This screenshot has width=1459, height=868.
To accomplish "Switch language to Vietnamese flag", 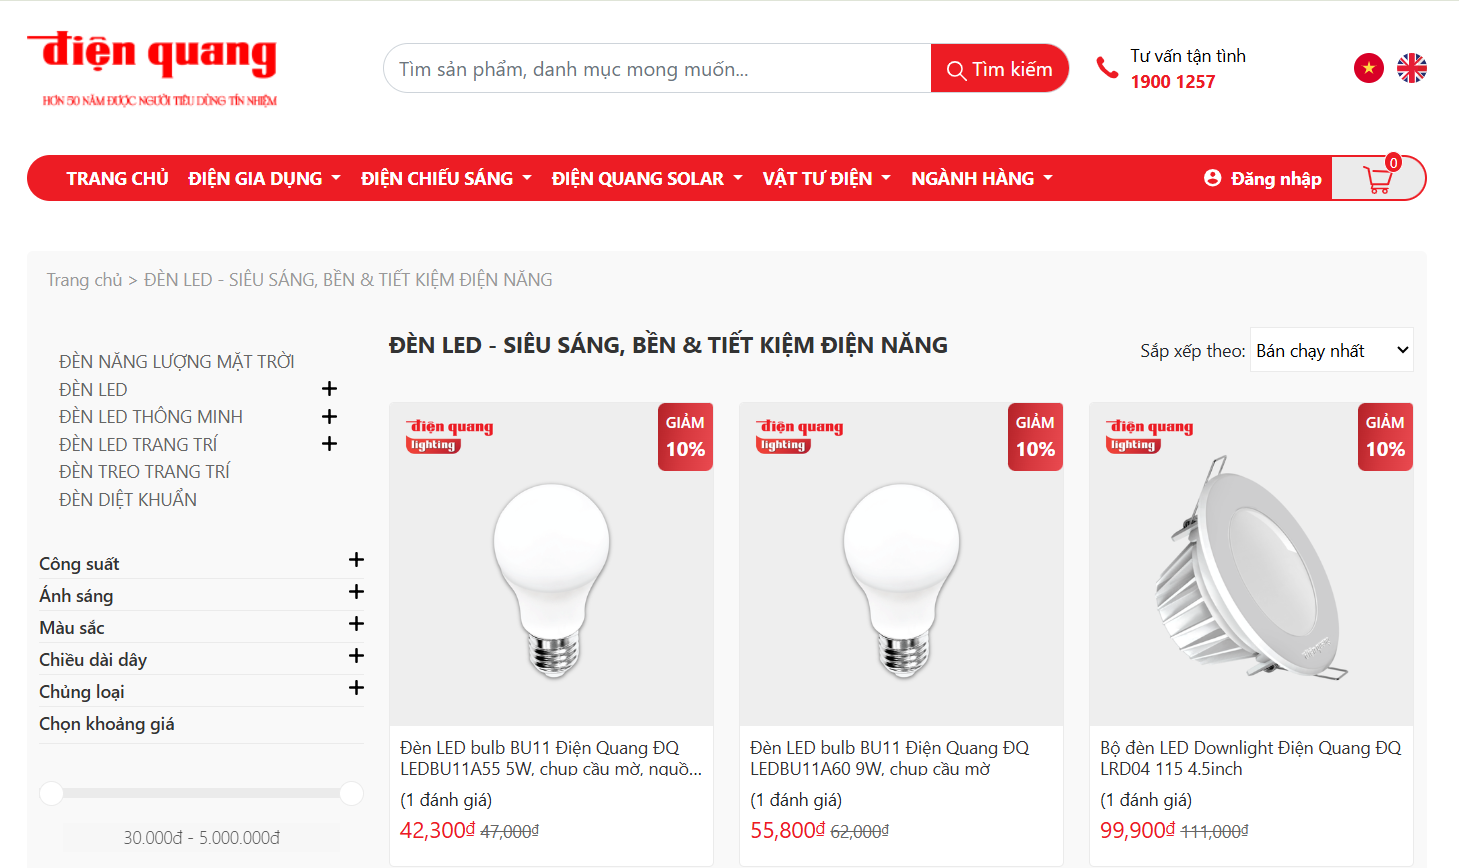I will click(1368, 68).
